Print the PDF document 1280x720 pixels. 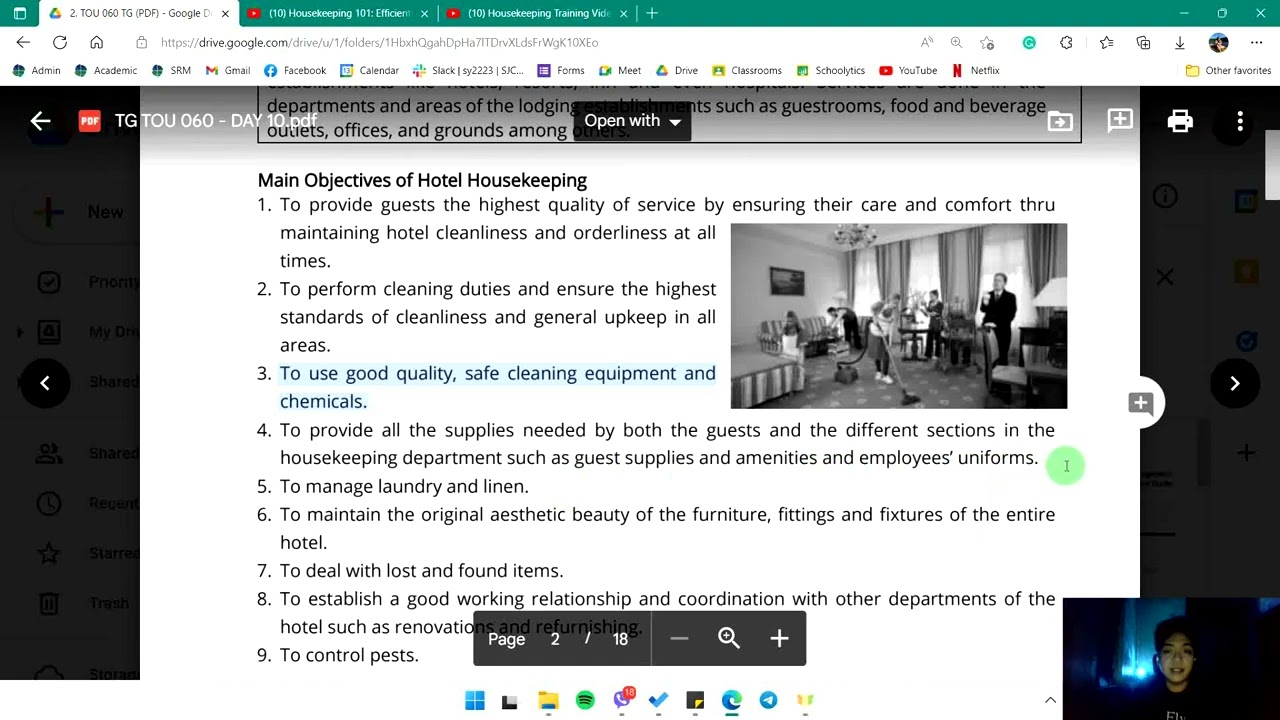pyautogui.click(x=1180, y=121)
